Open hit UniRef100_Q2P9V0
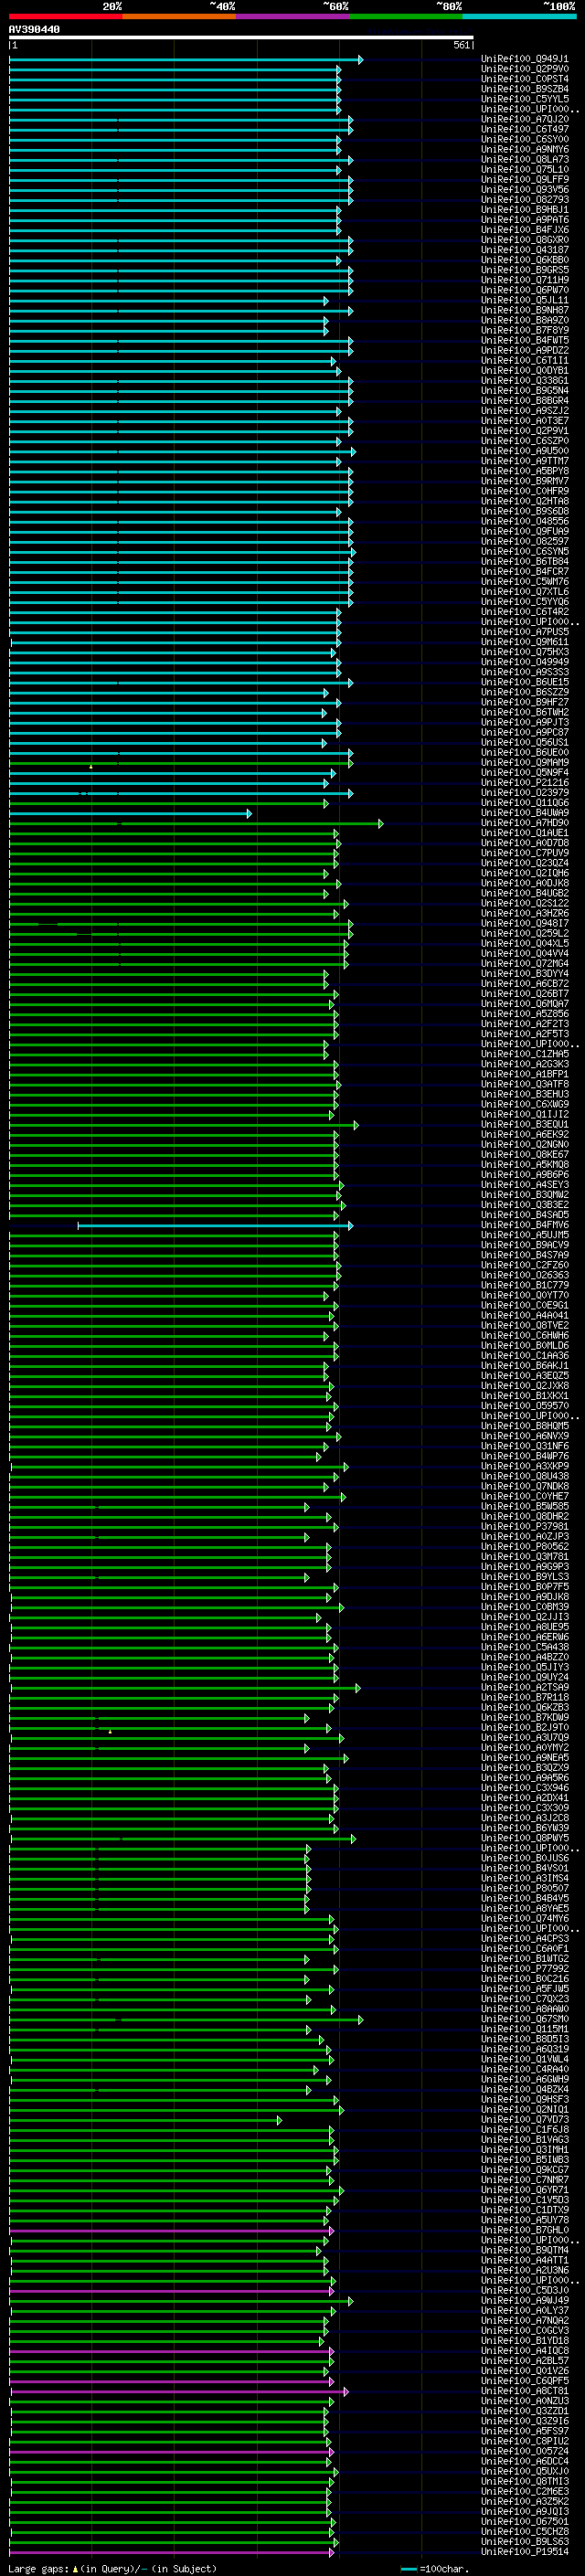585x2576 pixels. click(525, 69)
